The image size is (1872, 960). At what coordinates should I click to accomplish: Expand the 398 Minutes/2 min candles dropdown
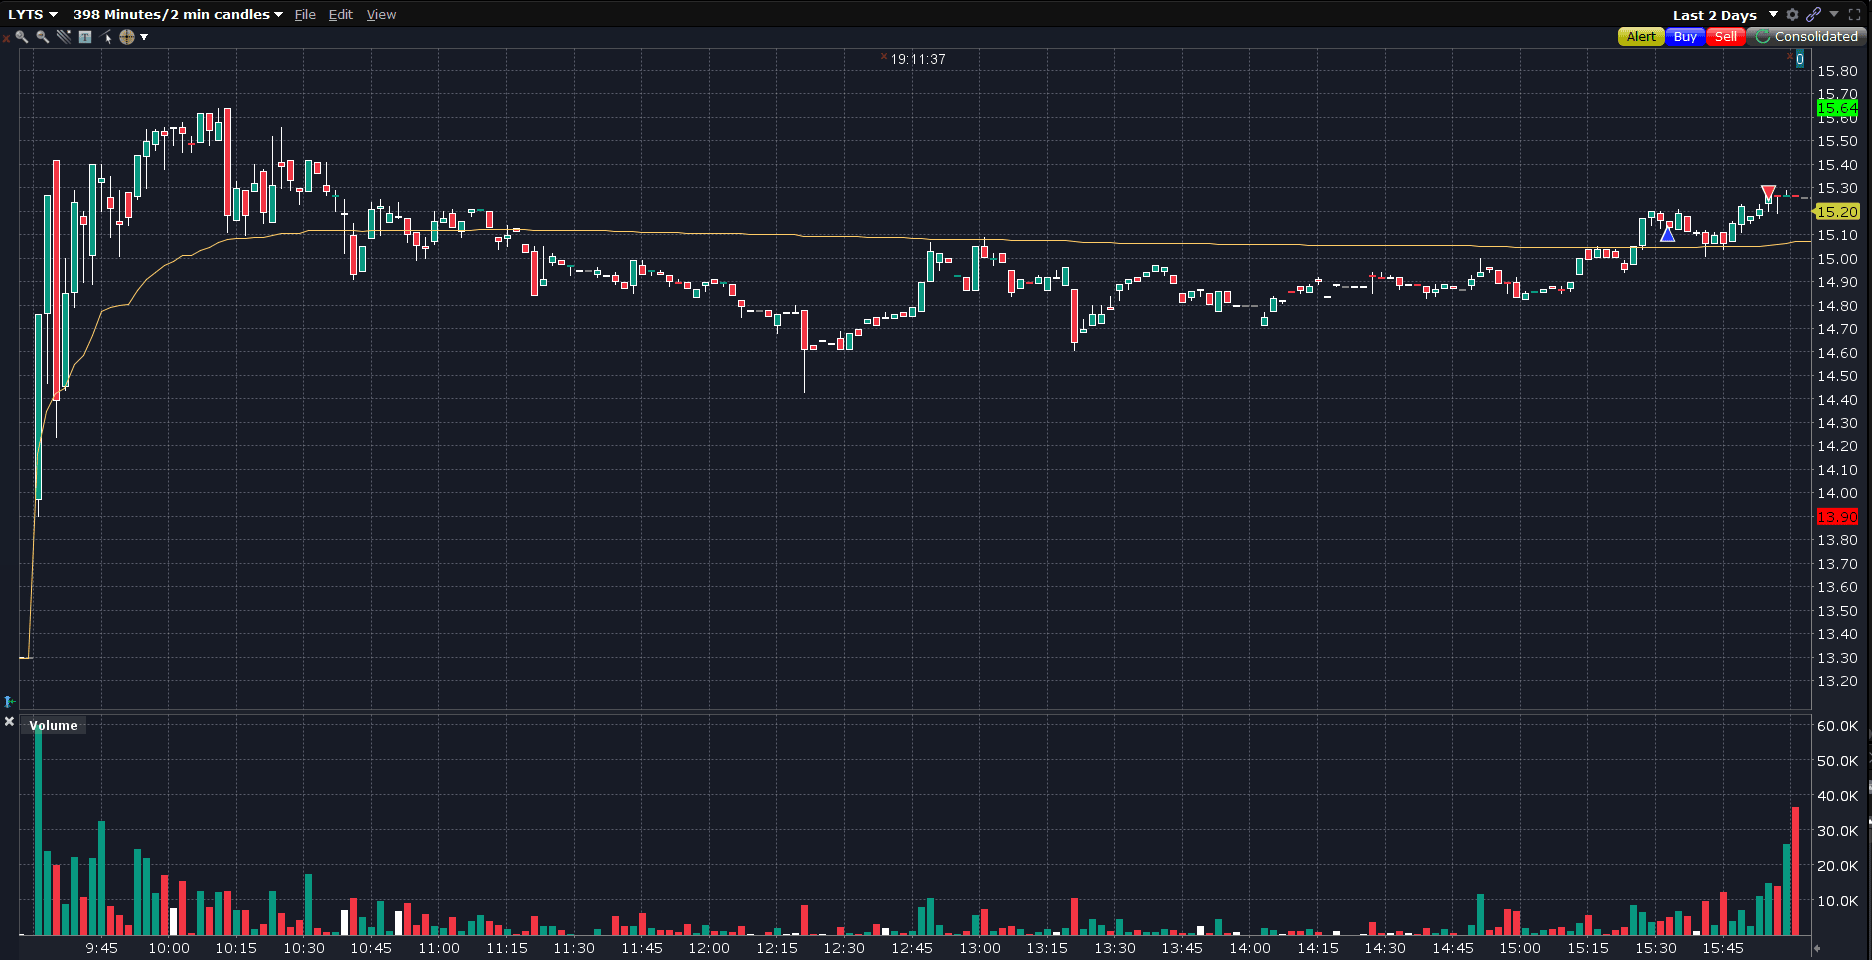pos(177,14)
